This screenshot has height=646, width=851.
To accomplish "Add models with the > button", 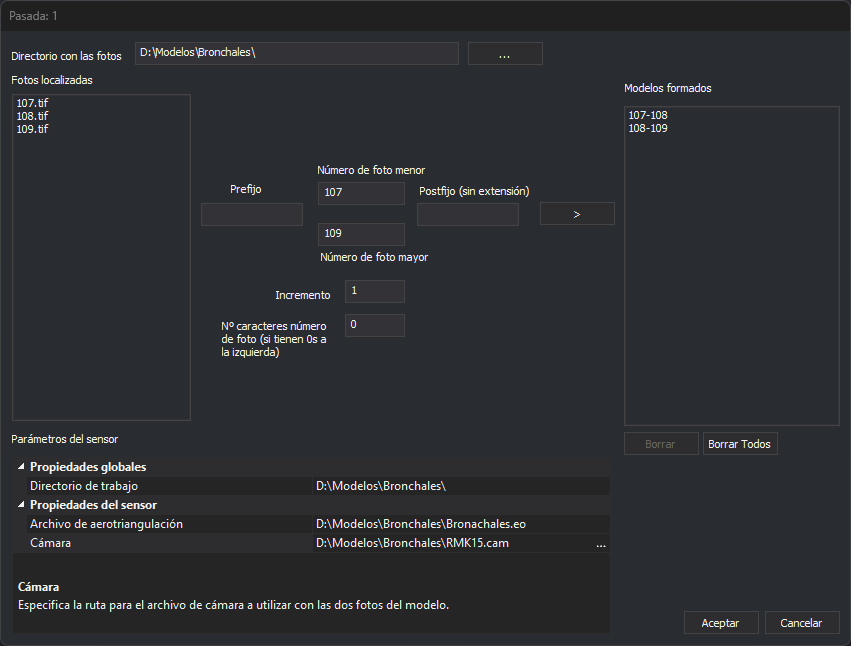I will pyautogui.click(x=577, y=213).
